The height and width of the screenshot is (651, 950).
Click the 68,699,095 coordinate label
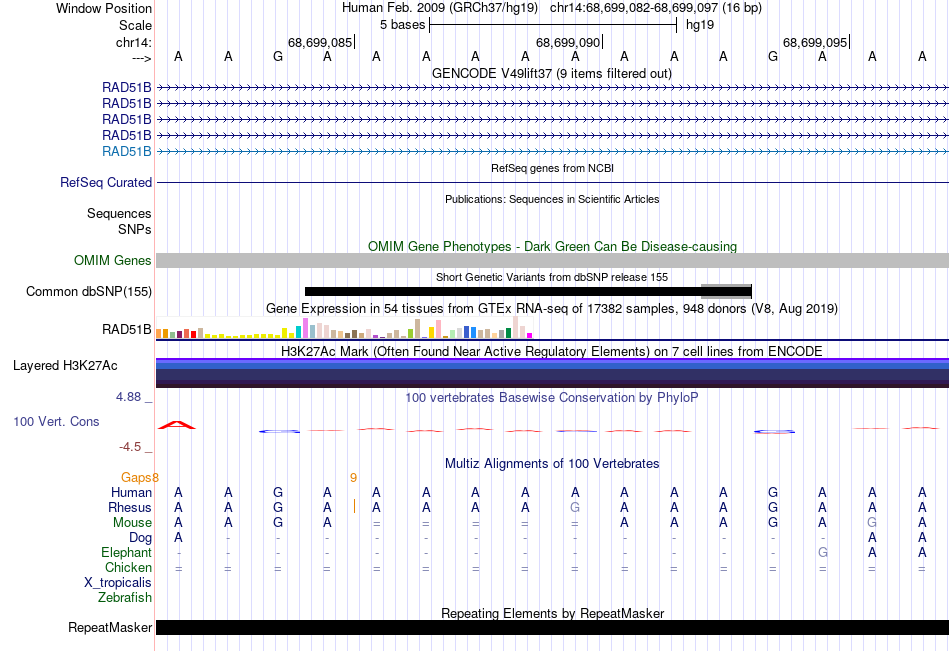tap(815, 42)
